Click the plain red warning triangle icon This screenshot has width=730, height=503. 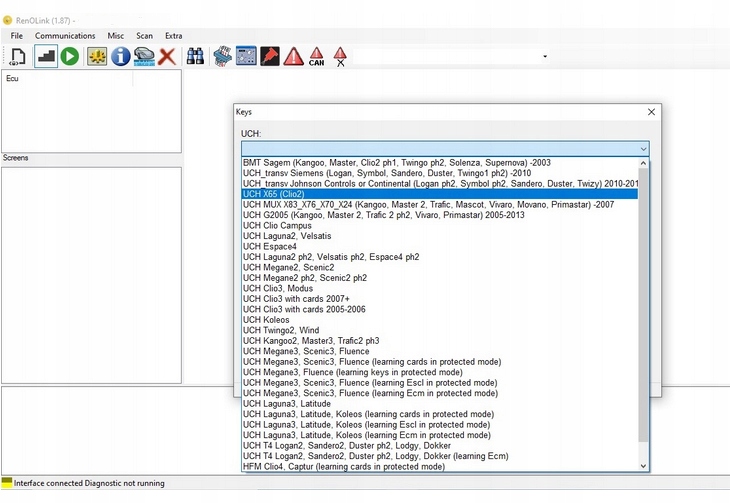point(293,57)
